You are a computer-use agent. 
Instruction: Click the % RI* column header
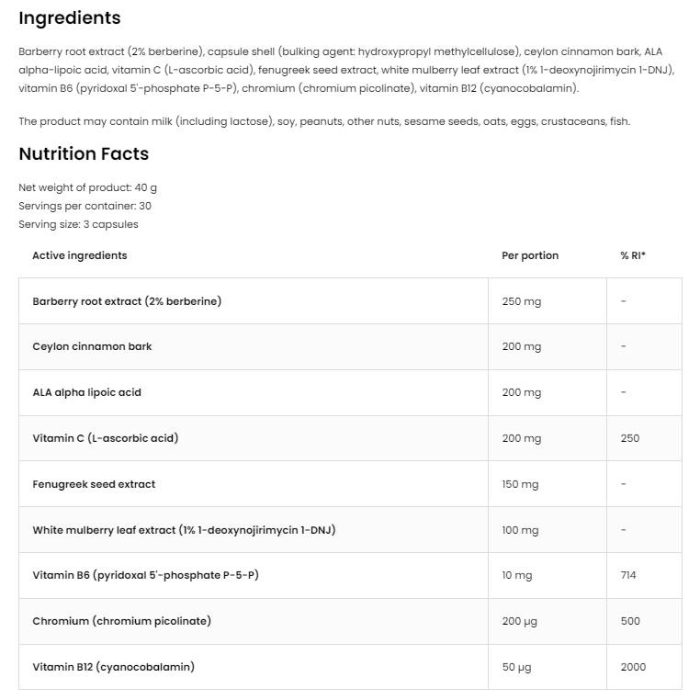click(x=633, y=256)
